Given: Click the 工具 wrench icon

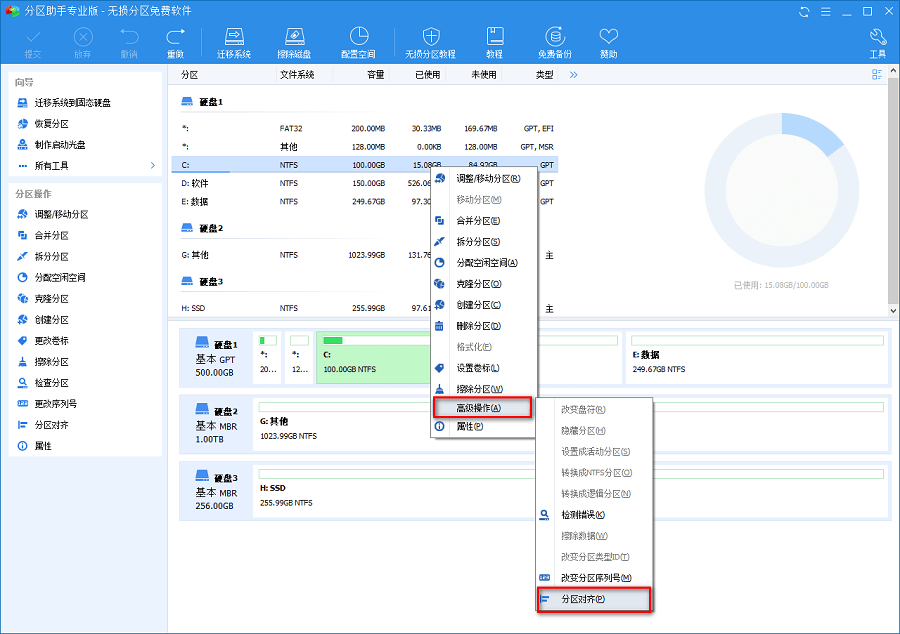Looking at the screenshot, I should tap(877, 42).
